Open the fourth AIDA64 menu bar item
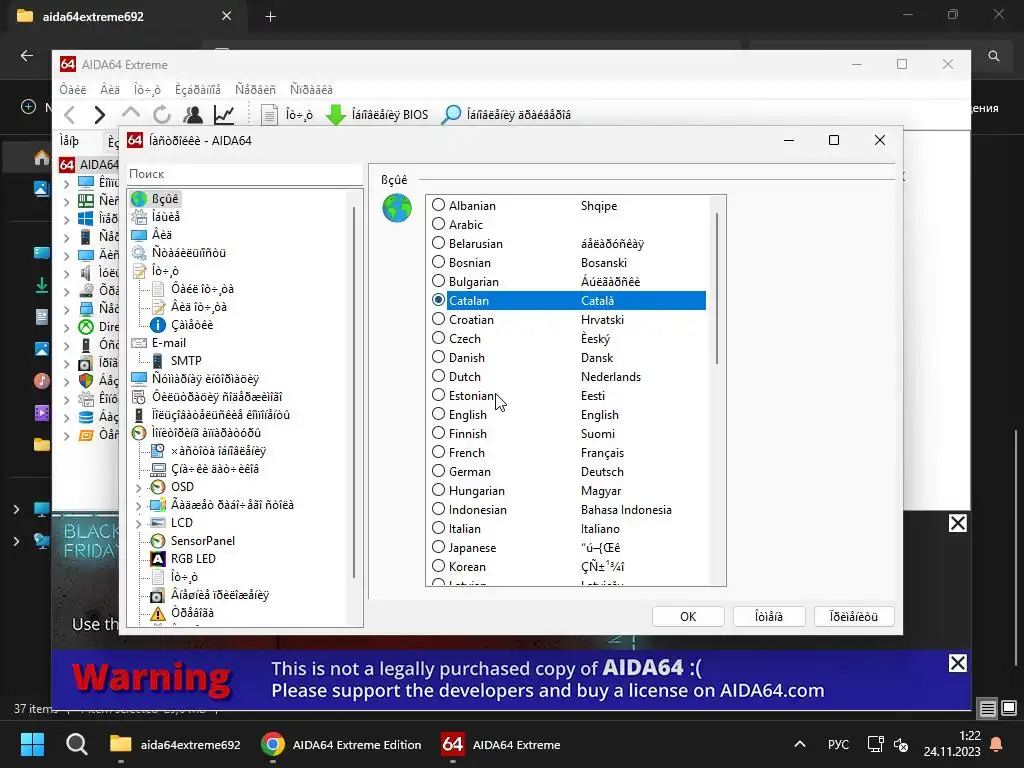This screenshot has height=768, width=1024. (198, 89)
